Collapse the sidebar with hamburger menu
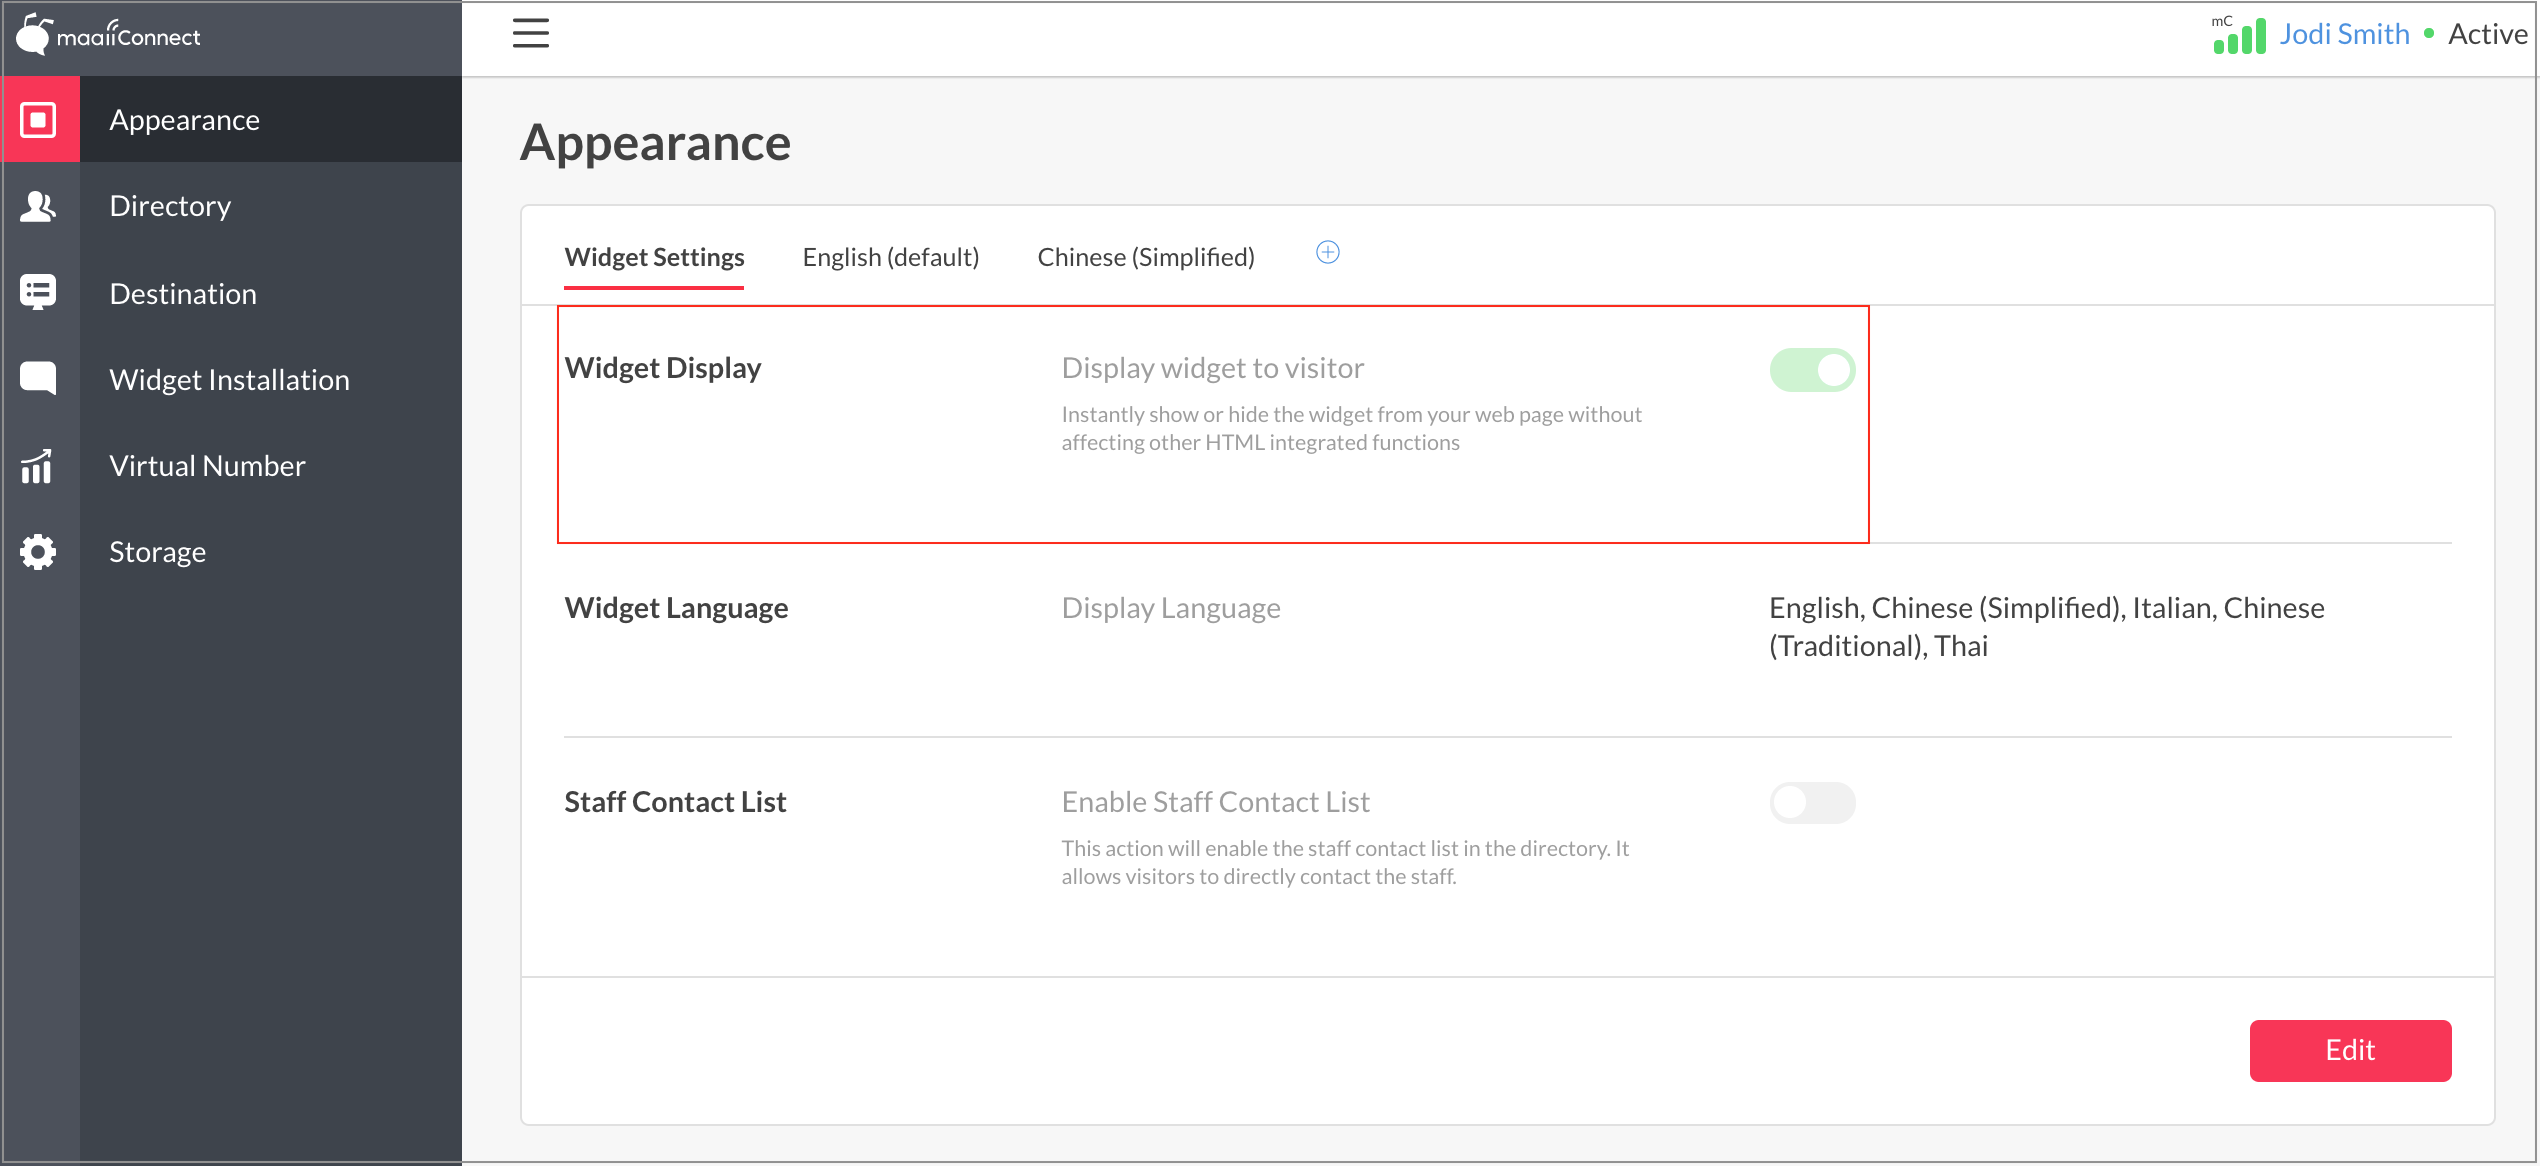2540x1166 pixels. point(530,34)
